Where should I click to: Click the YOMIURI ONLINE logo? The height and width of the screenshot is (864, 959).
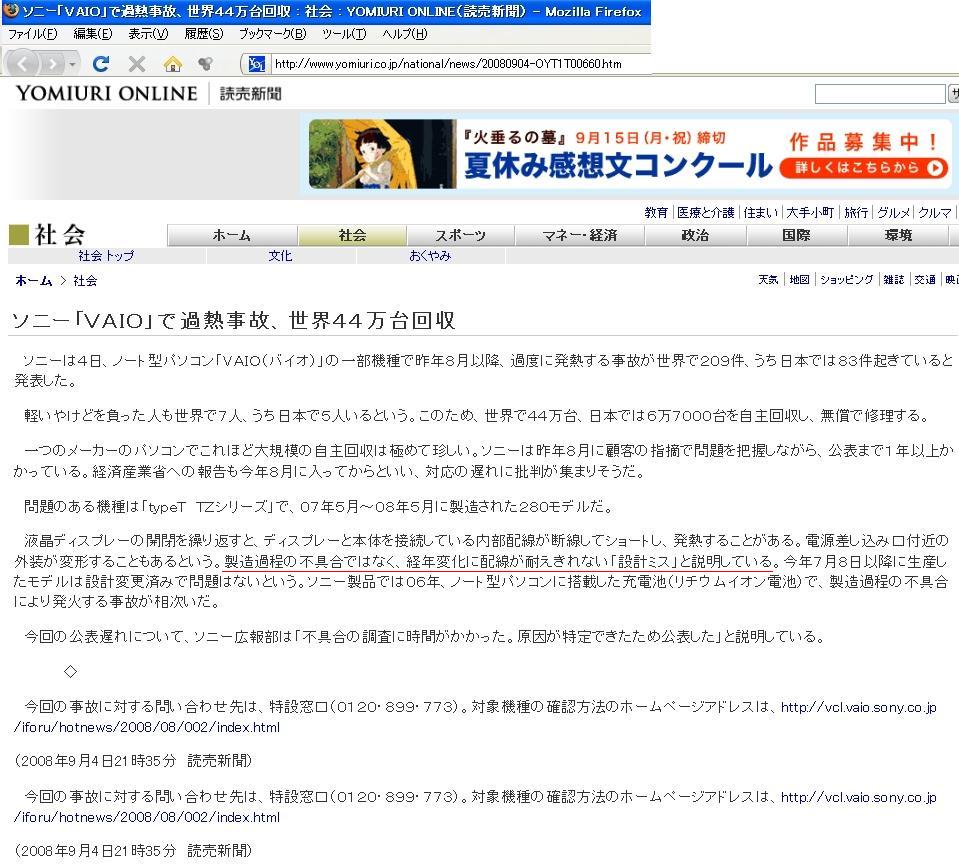[106, 93]
